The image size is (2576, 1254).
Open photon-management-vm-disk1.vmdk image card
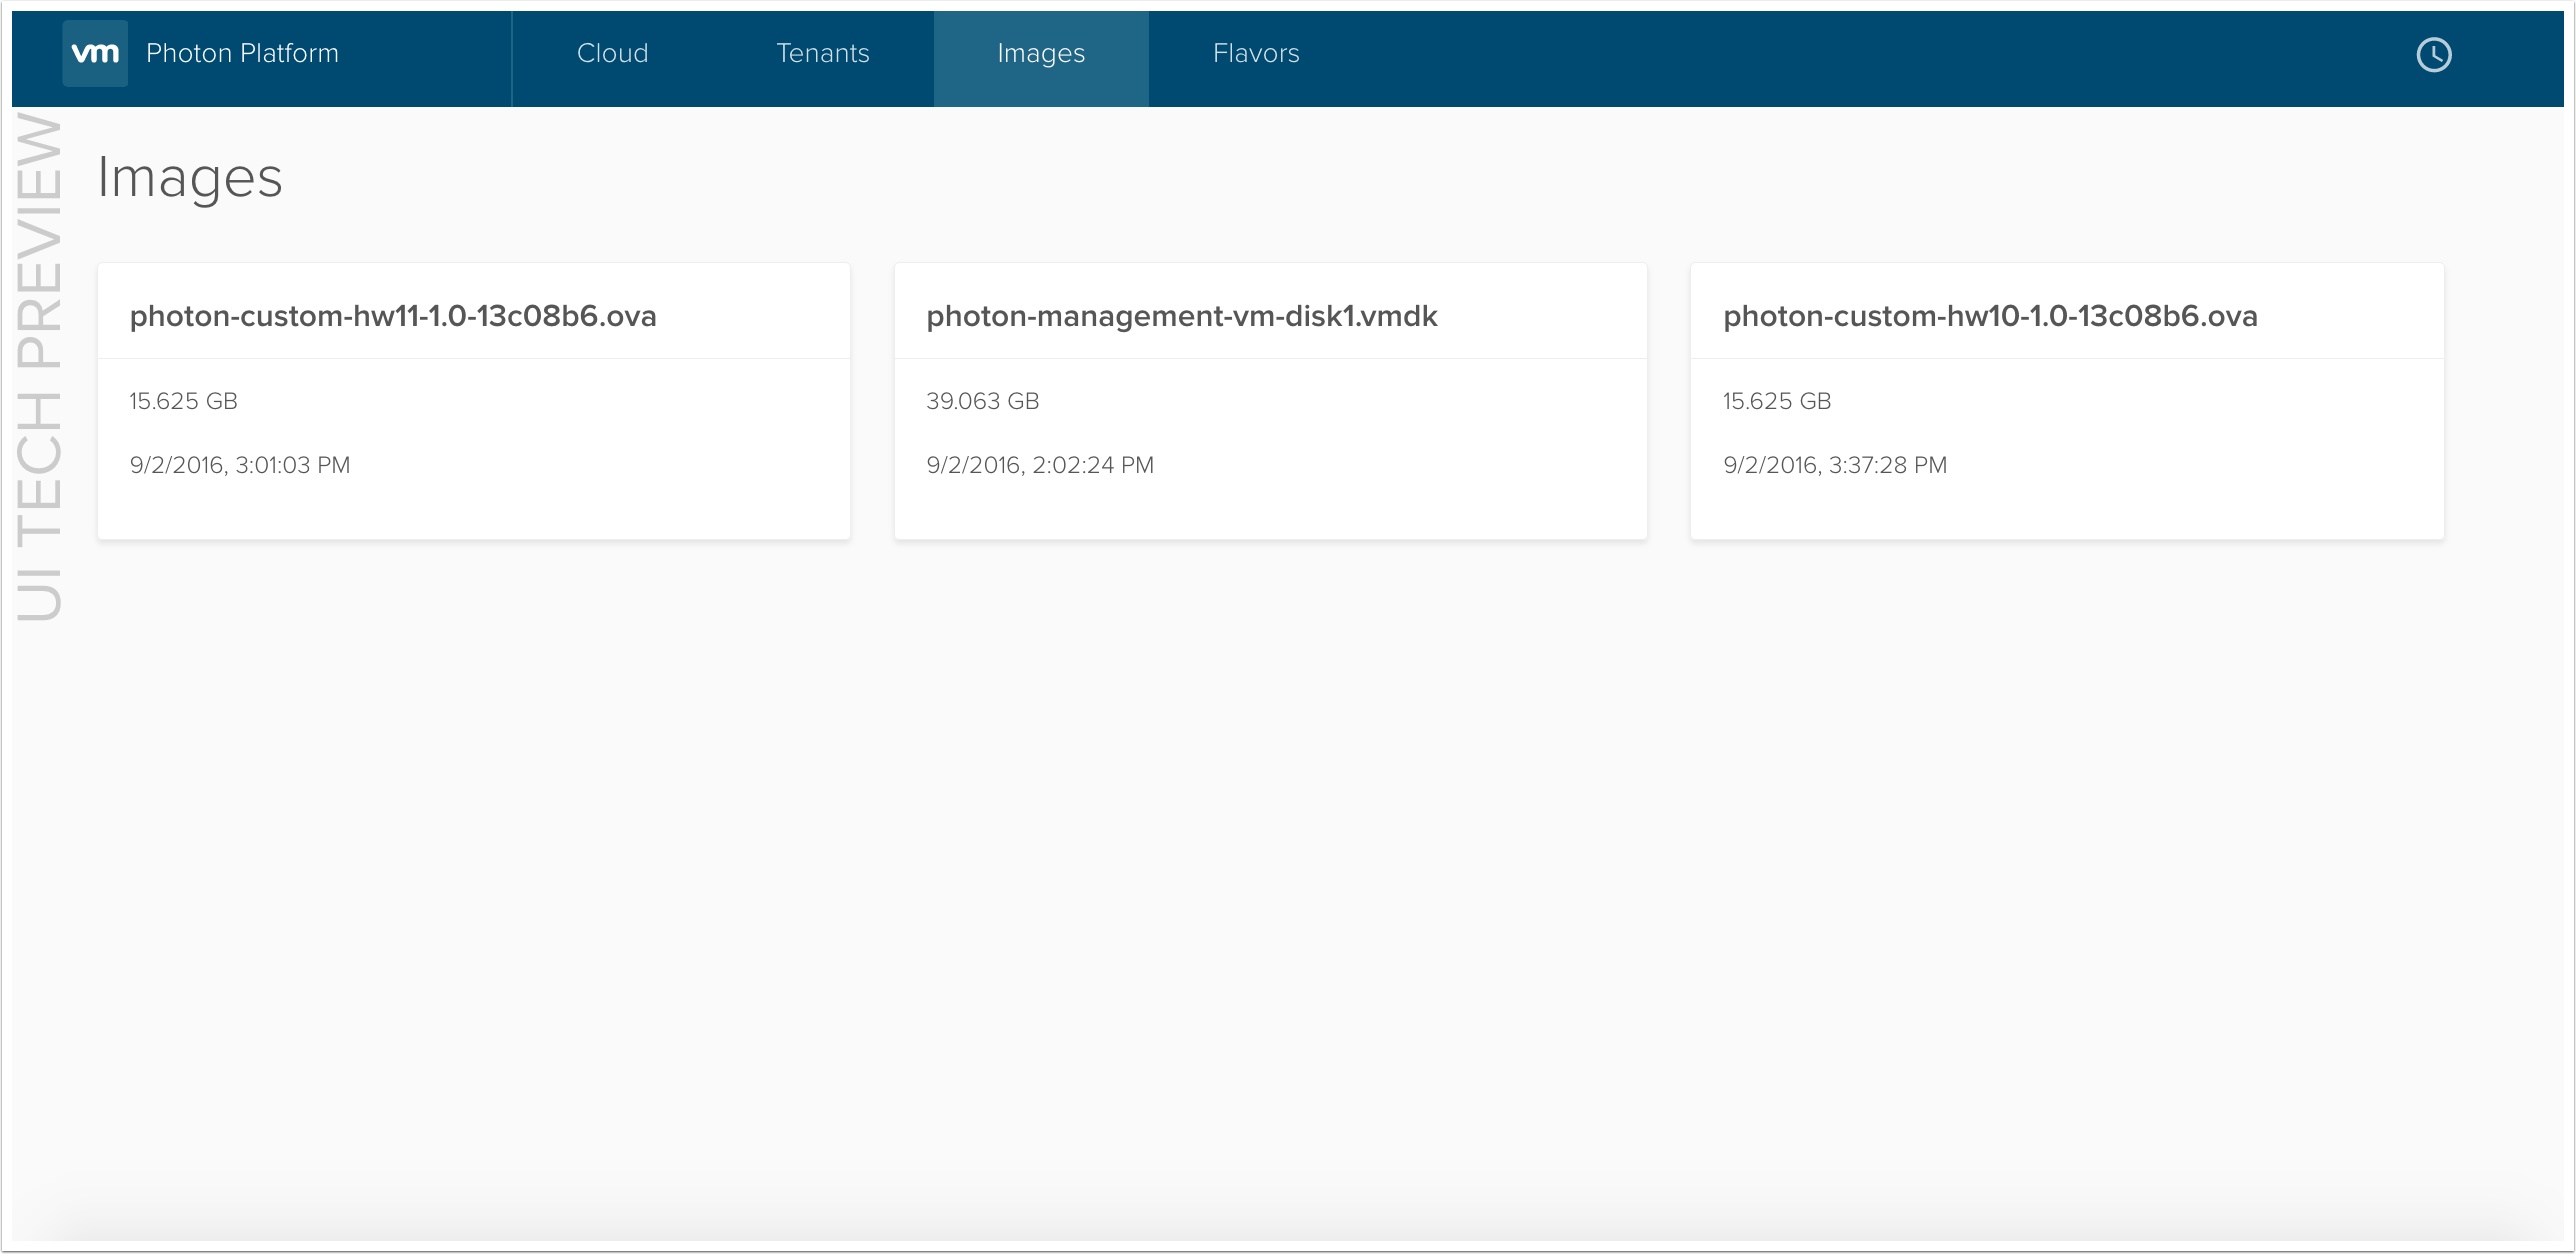click(x=1270, y=401)
